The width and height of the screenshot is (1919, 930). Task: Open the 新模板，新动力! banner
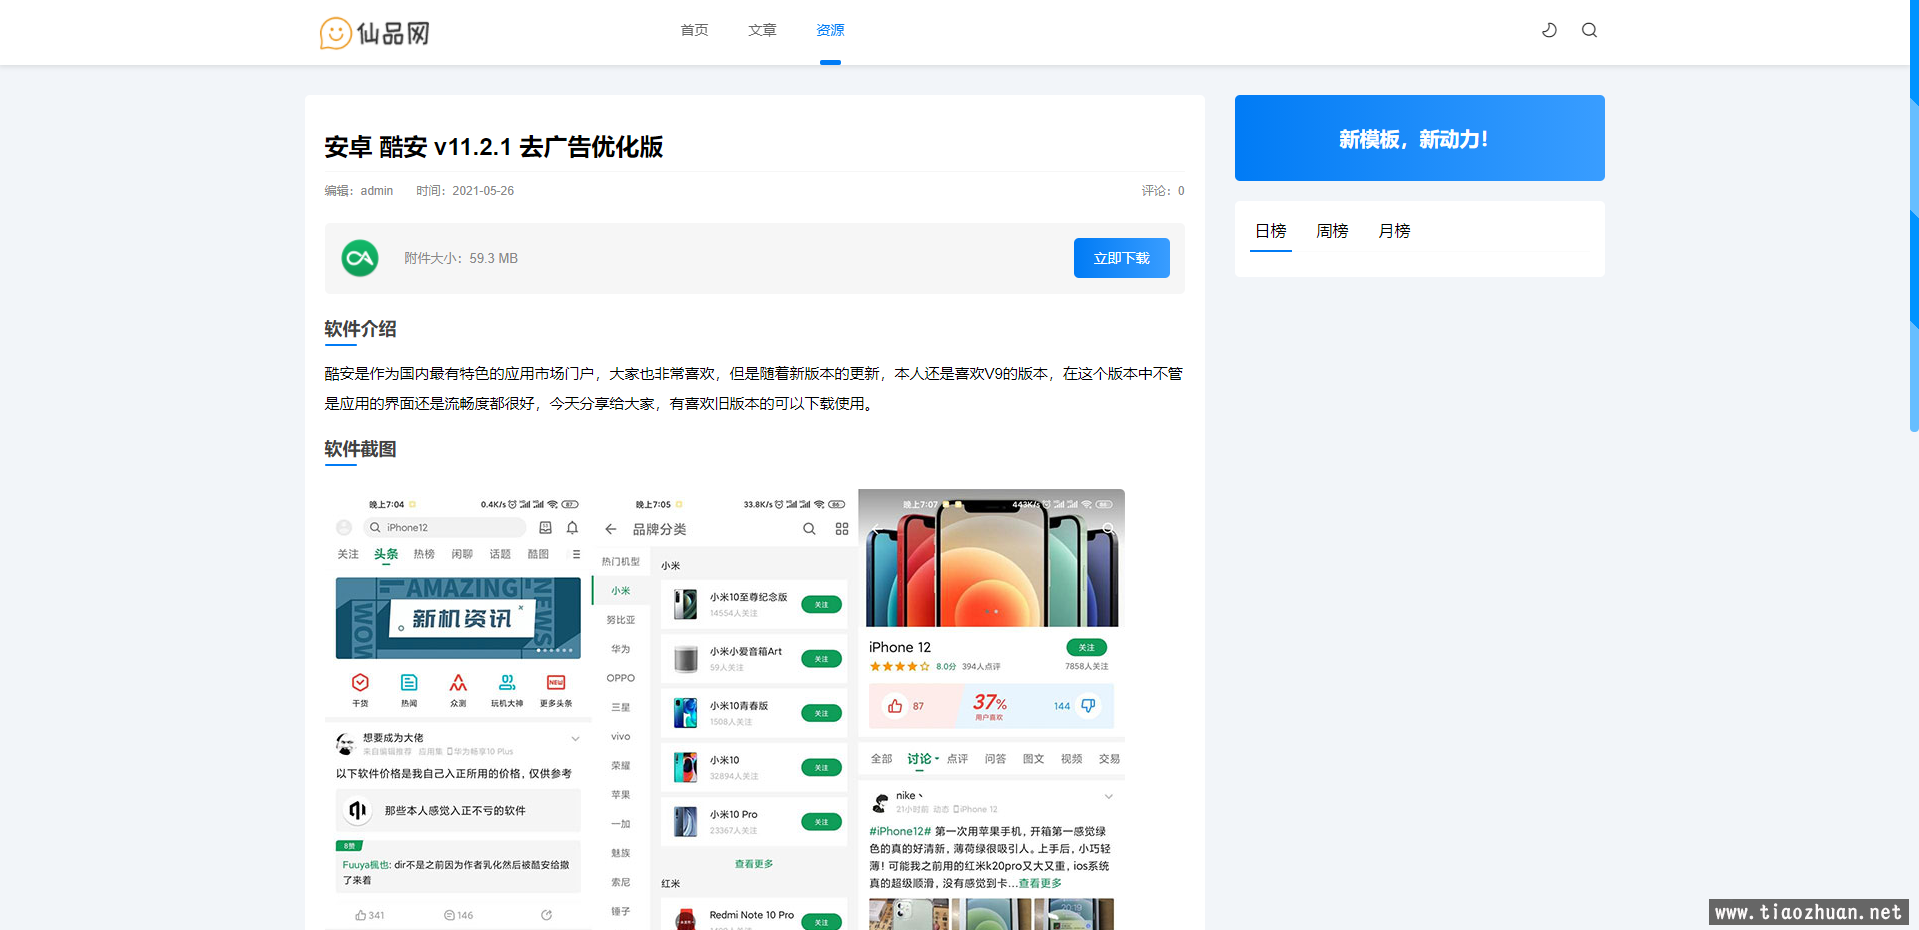coord(1419,138)
